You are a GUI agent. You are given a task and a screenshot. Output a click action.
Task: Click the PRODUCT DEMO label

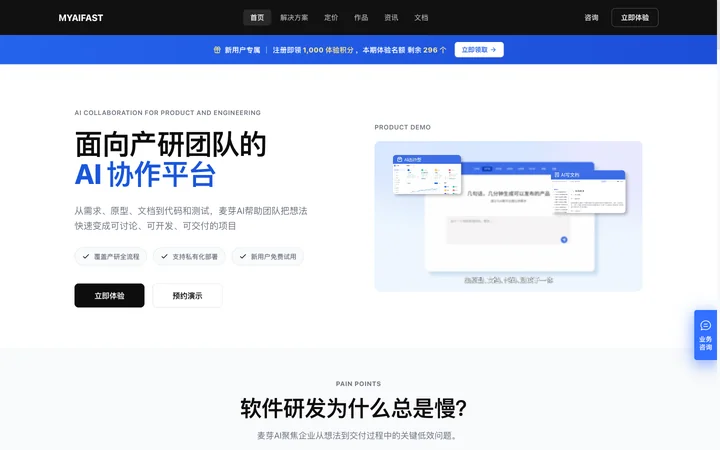pos(403,127)
